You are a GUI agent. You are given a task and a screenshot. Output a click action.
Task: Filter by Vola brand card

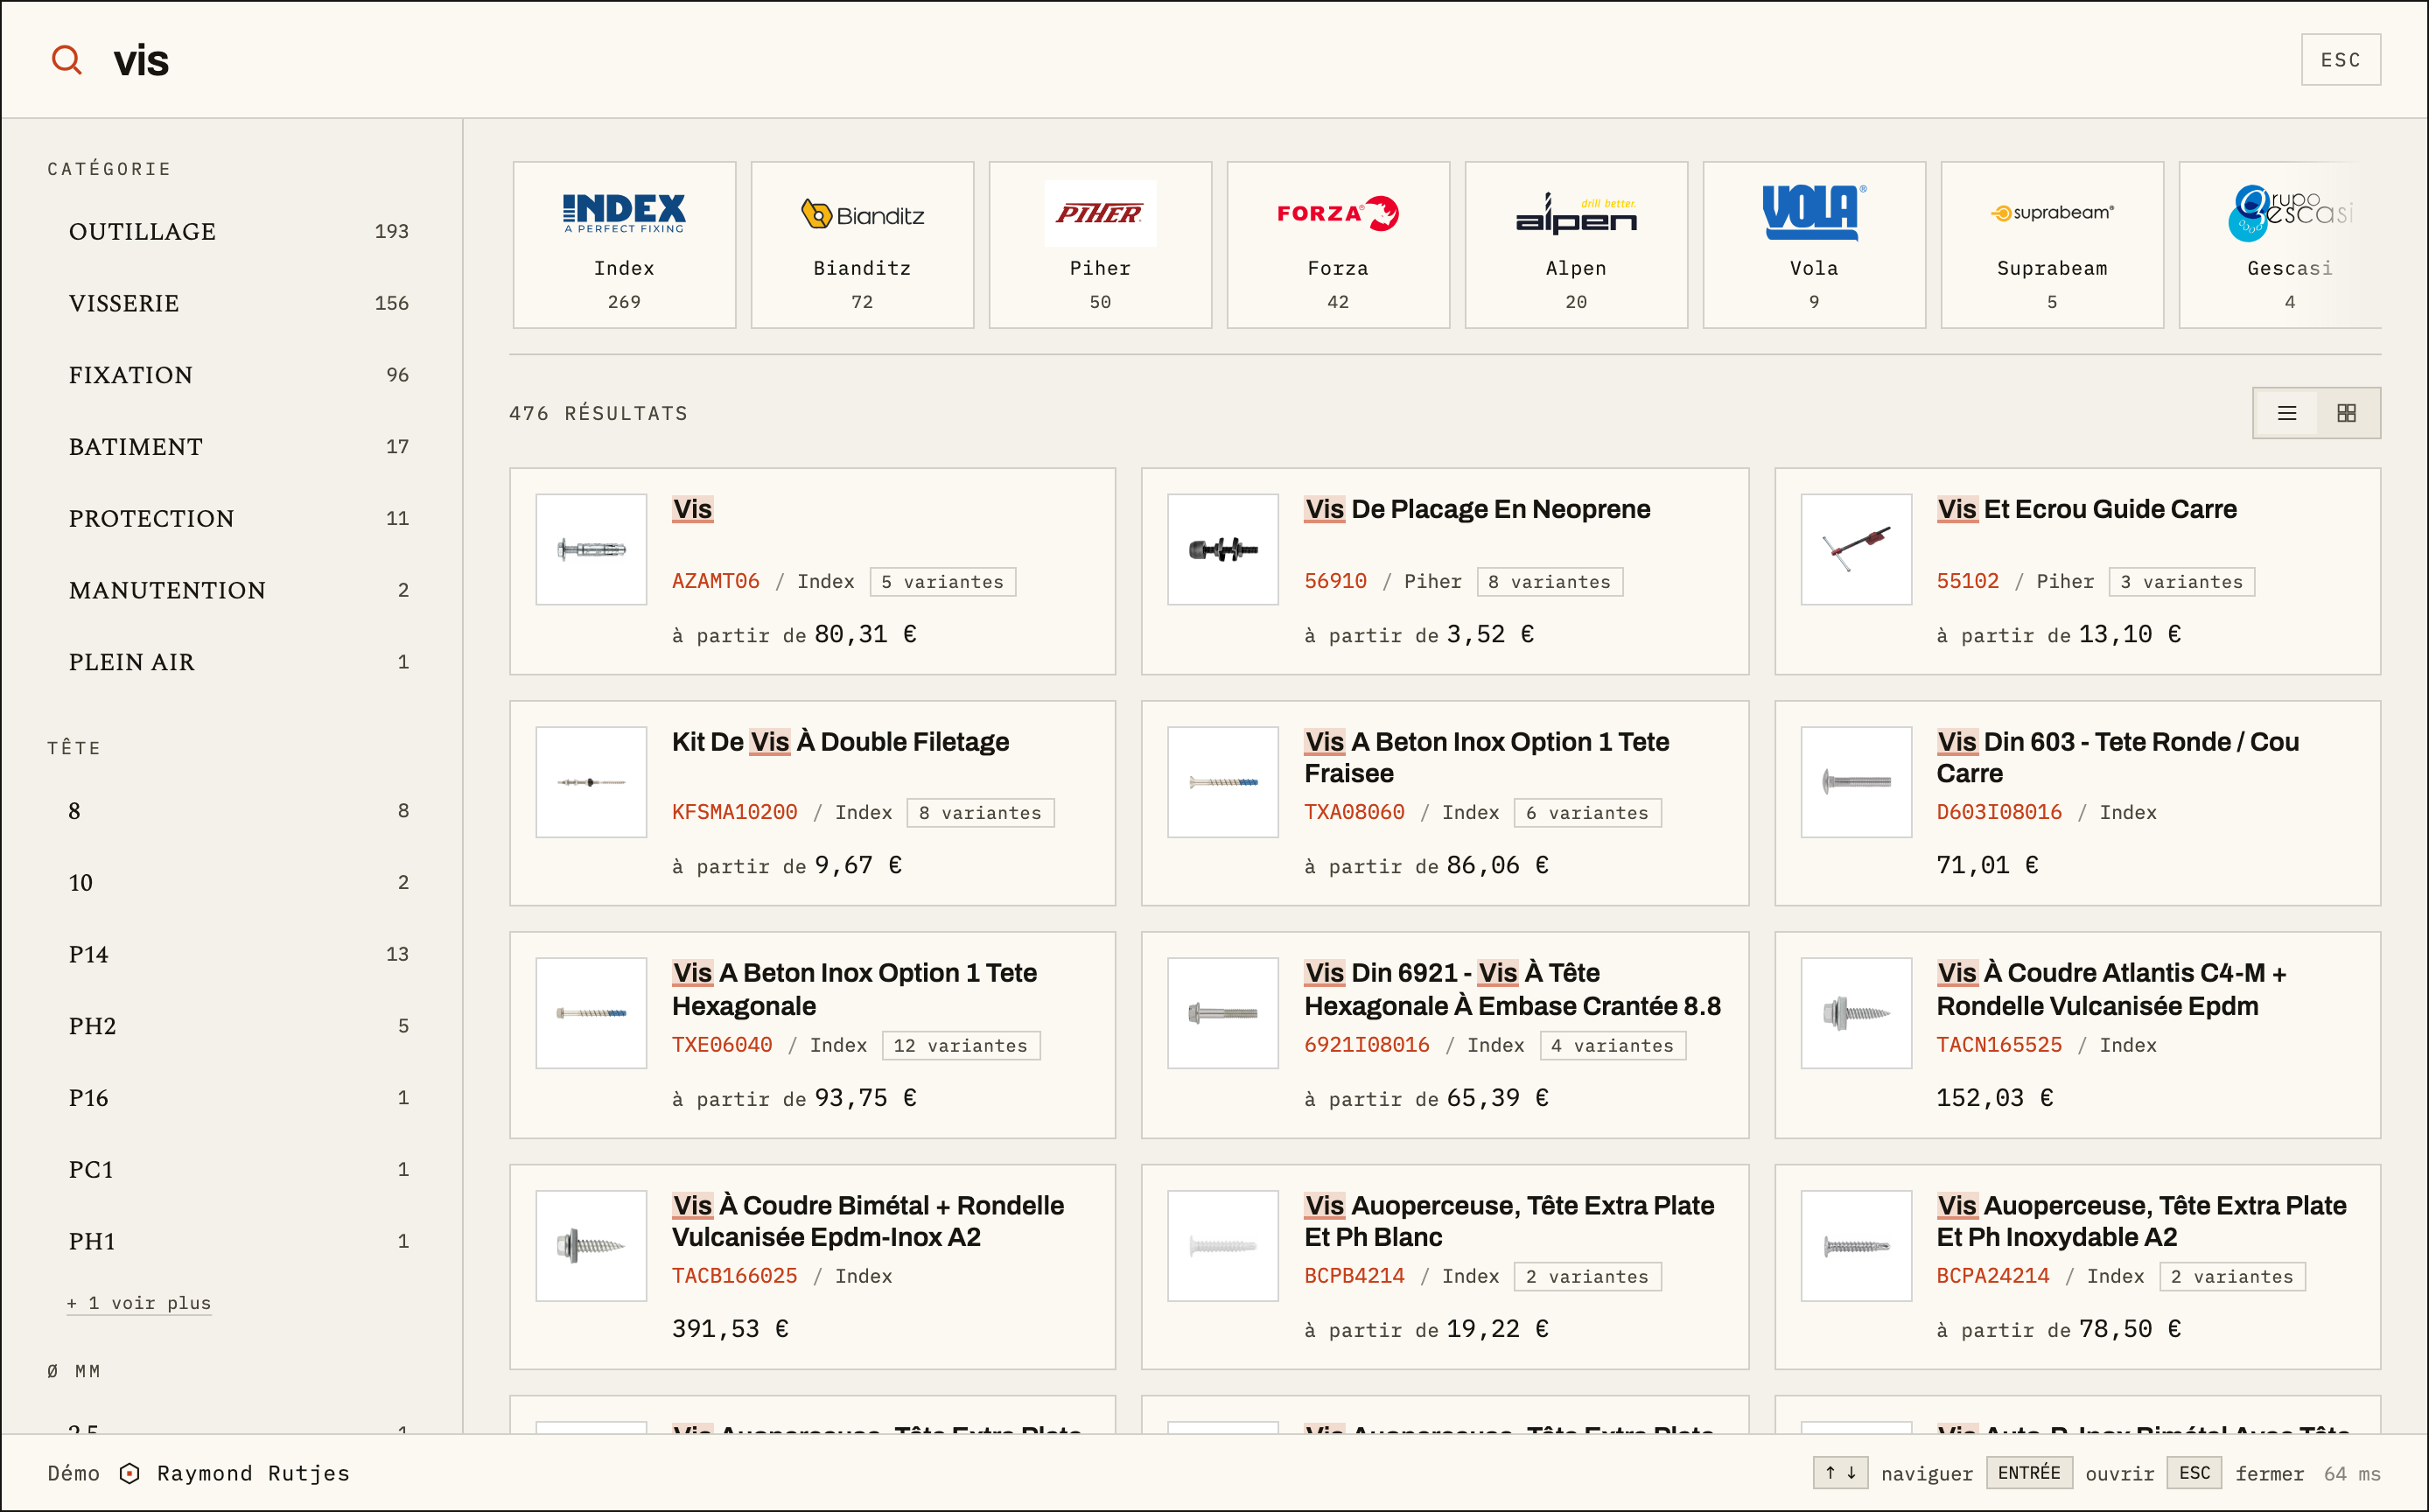pyautogui.click(x=1814, y=245)
